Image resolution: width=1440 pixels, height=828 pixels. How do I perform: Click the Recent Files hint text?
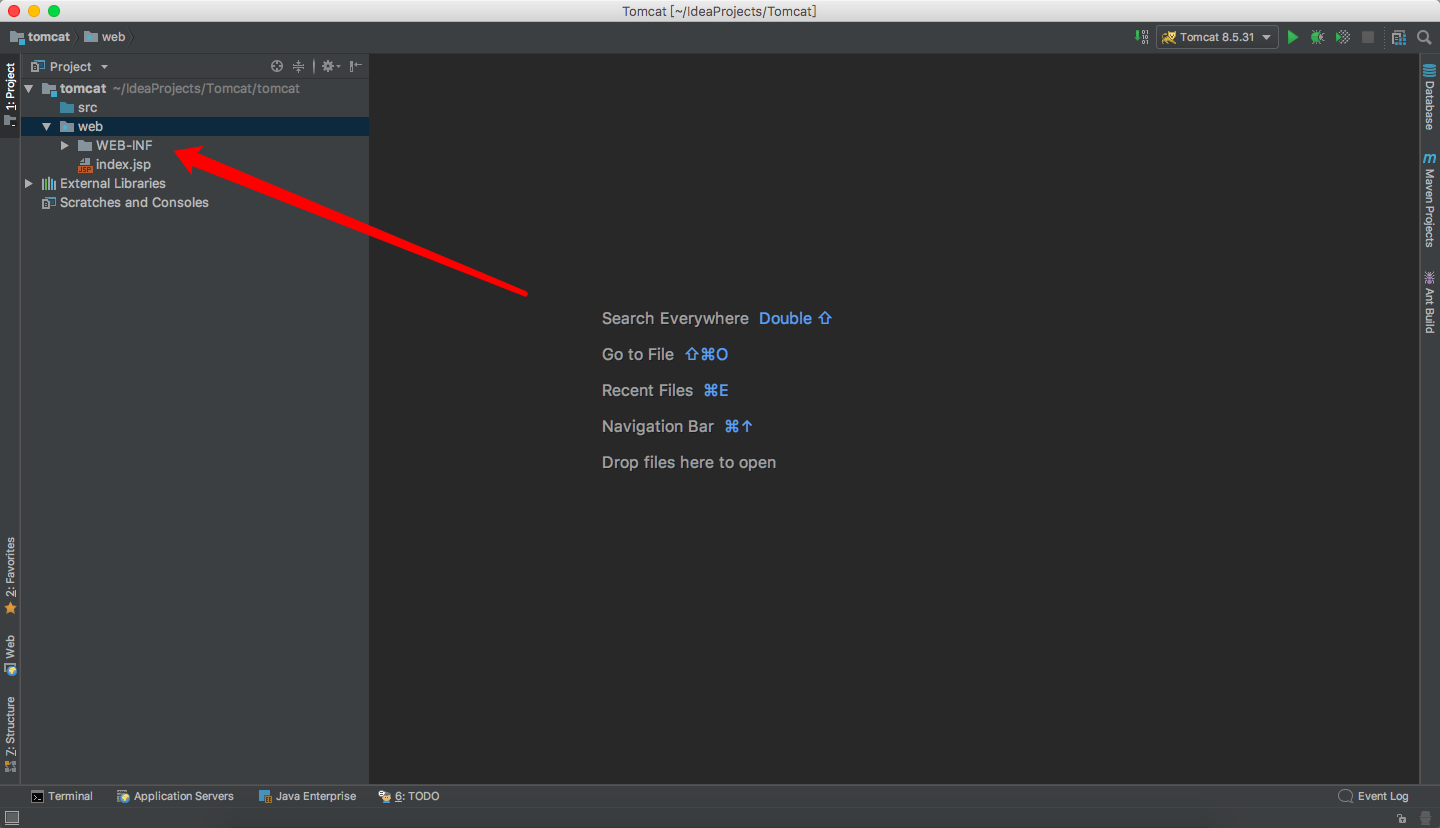[x=647, y=390]
